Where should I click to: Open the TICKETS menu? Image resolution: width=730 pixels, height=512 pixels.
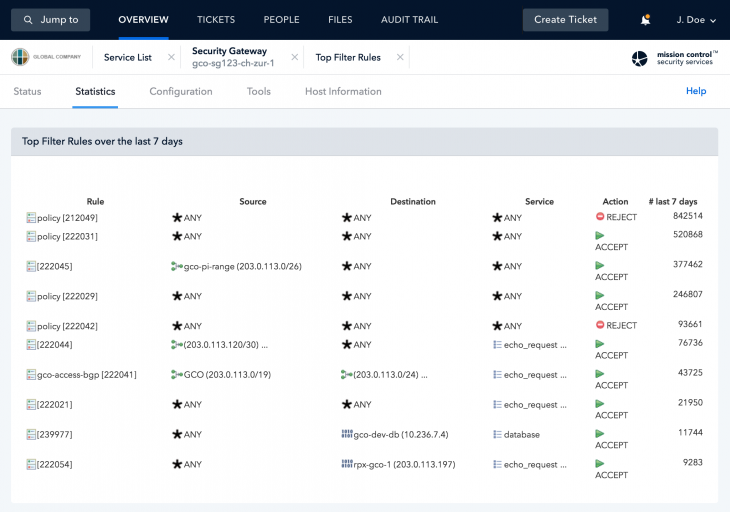(x=216, y=20)
